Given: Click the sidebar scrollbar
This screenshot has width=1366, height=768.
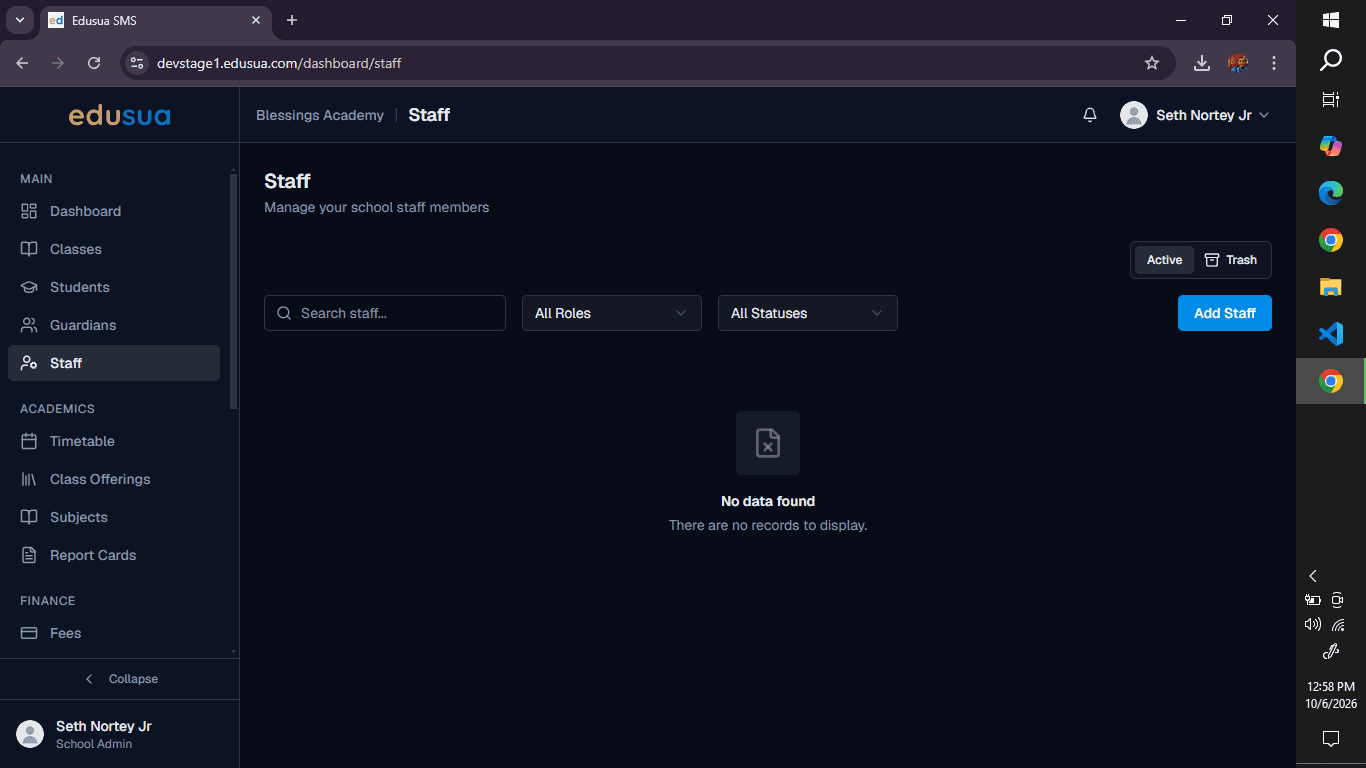Looking at the screenshot, I should (234, 290).
